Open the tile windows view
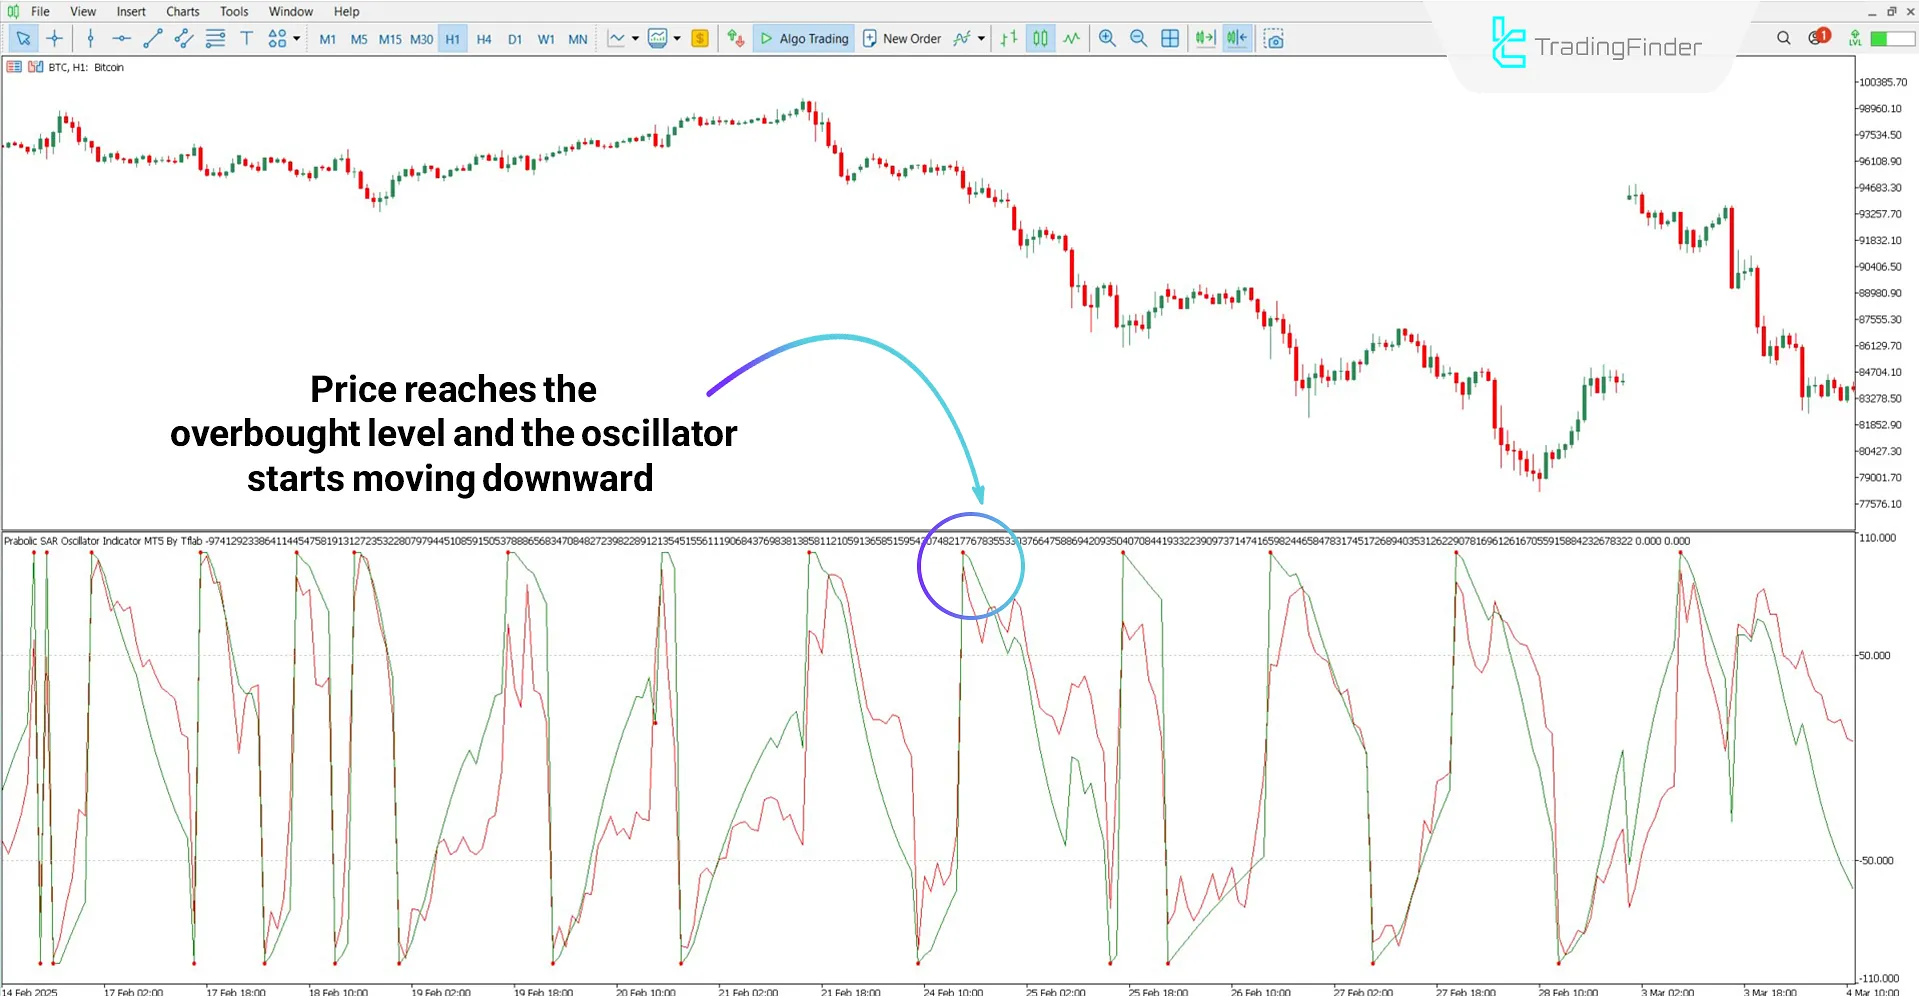Viewport: 1919px width, 996px height. pos(1170,38)
